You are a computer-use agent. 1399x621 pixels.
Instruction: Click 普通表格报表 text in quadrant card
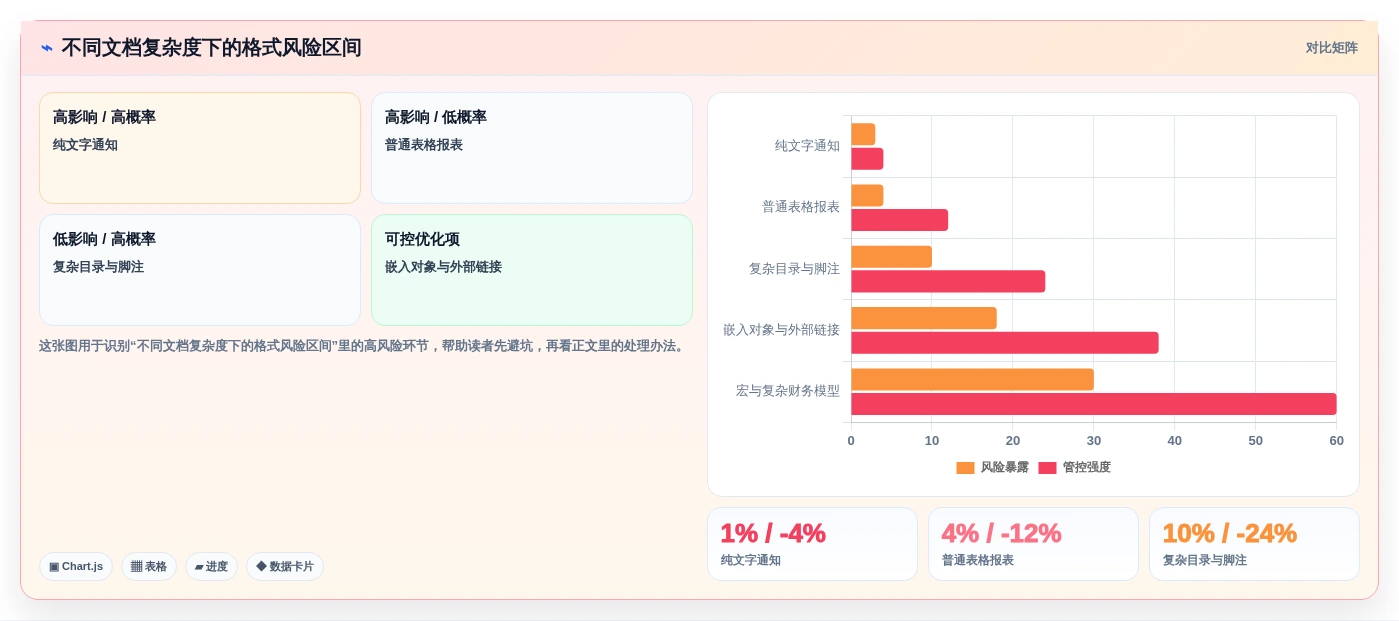coord(424,145)
